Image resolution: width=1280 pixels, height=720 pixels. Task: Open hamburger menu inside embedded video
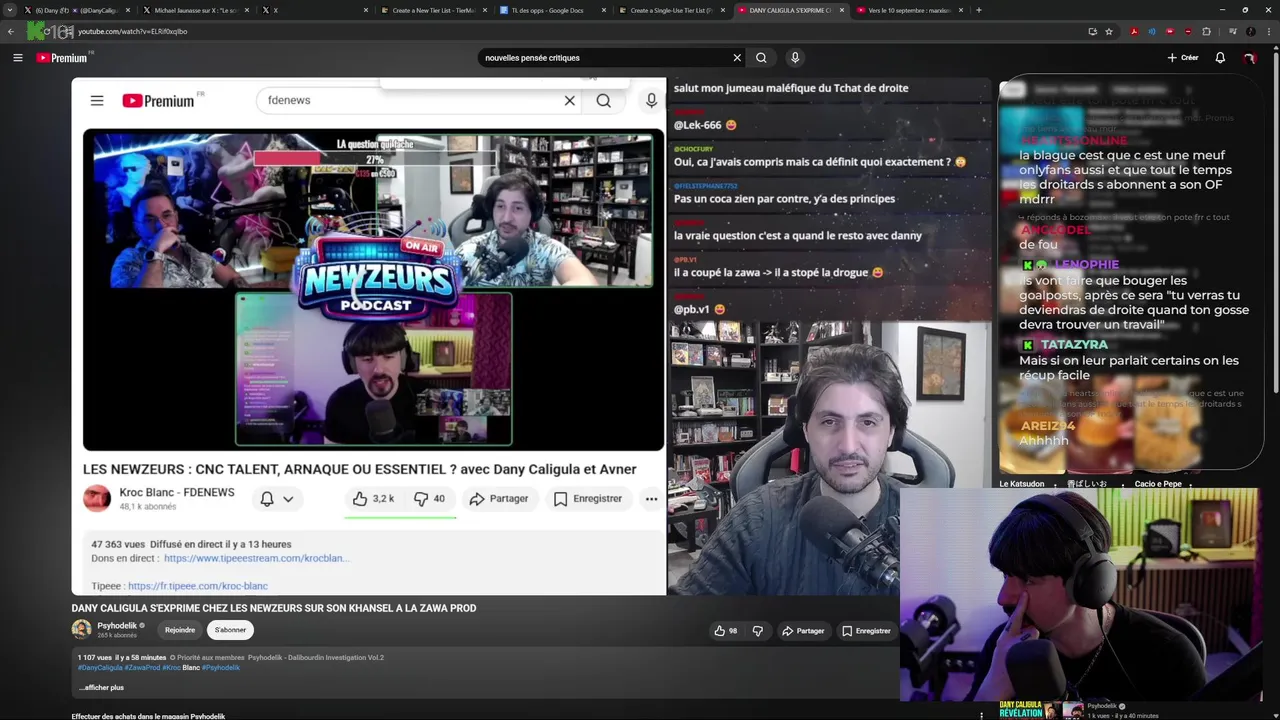pyautogui.click(x=97, y=100)
